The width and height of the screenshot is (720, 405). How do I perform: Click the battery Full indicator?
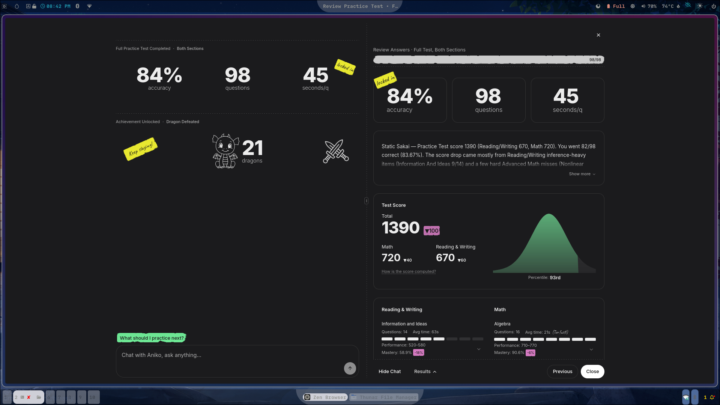click(616, 6)
